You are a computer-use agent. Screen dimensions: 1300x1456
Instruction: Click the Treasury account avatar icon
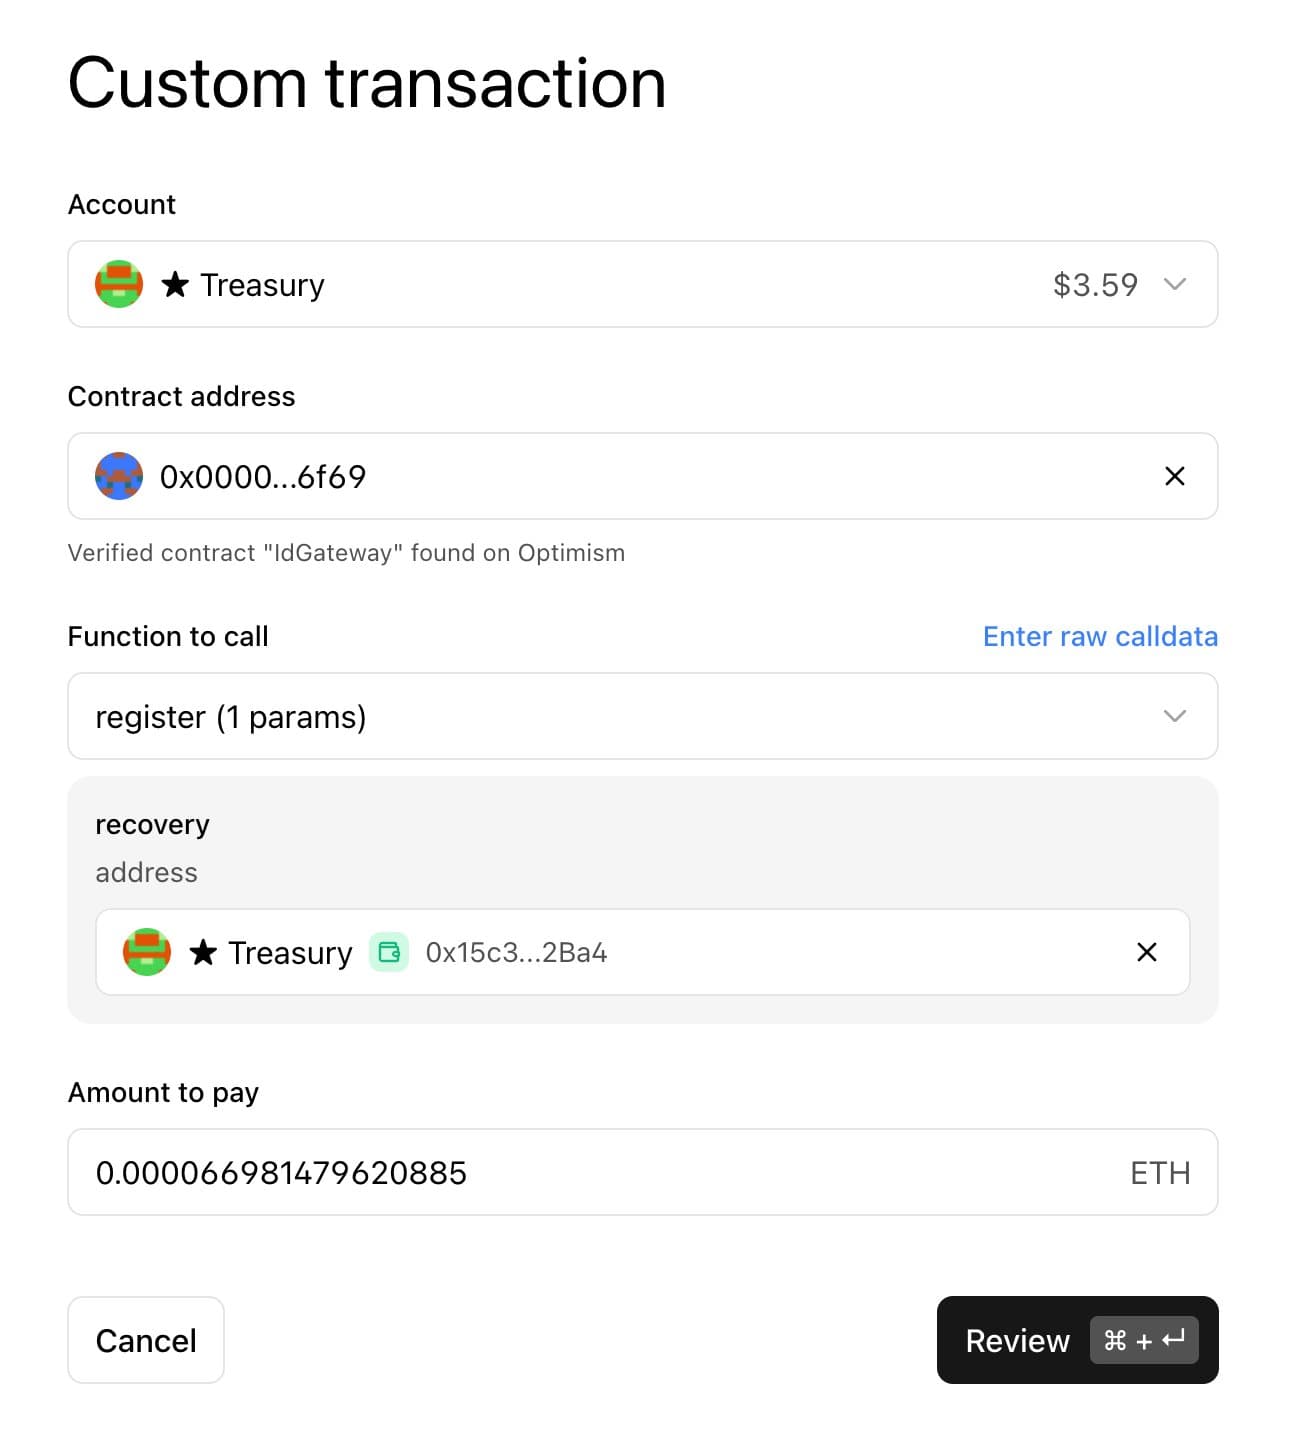(119, 284)
